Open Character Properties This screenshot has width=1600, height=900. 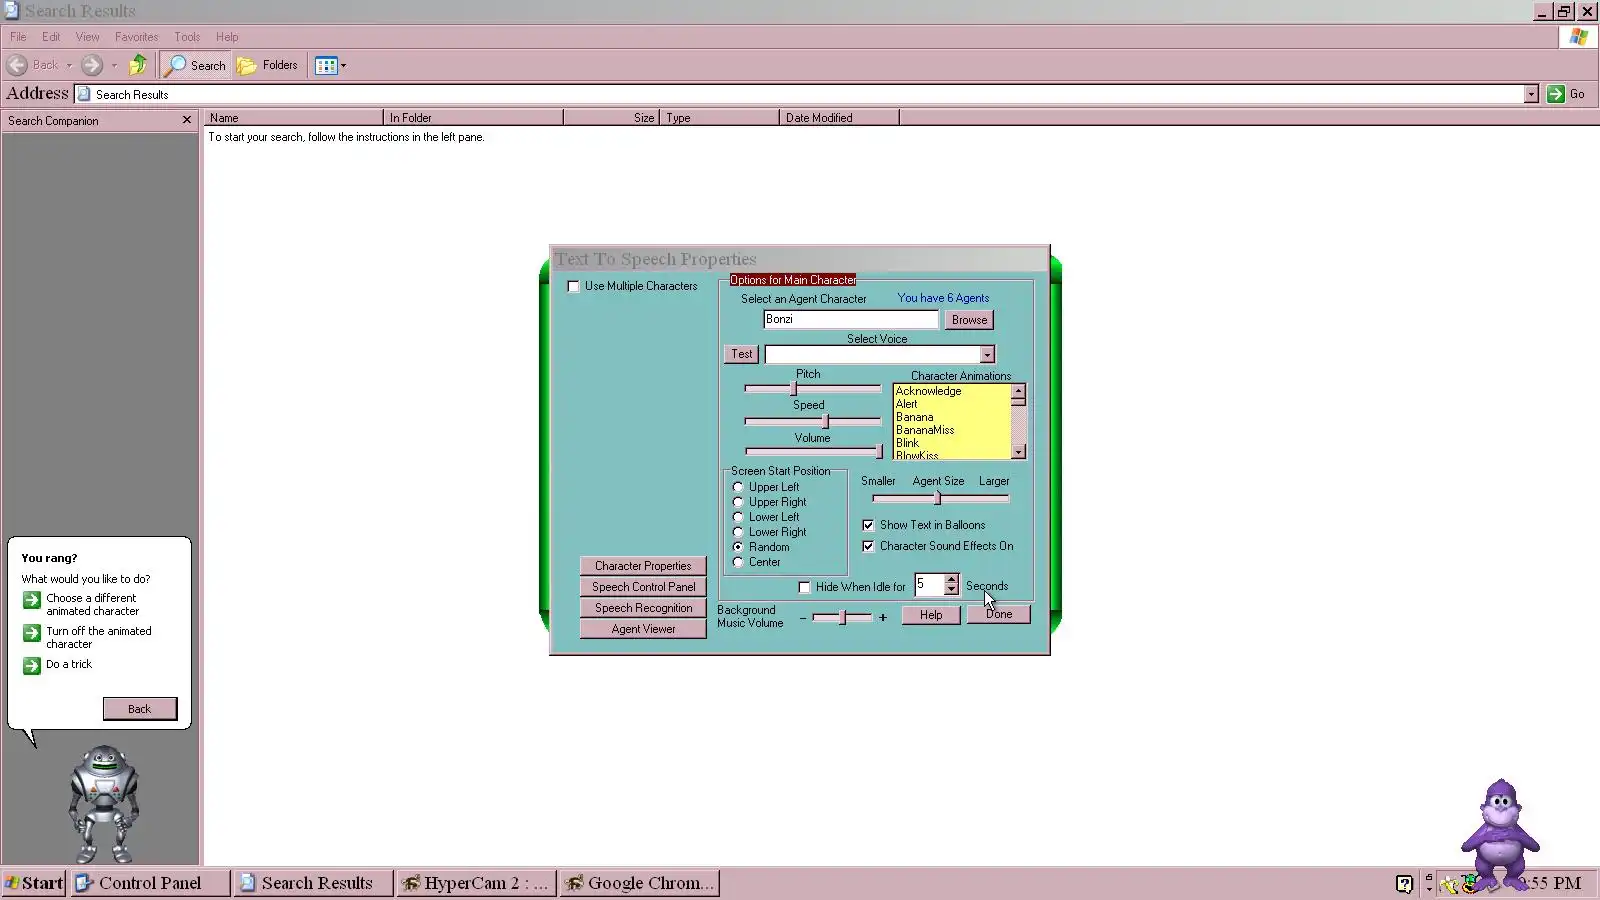pos(643,566)
